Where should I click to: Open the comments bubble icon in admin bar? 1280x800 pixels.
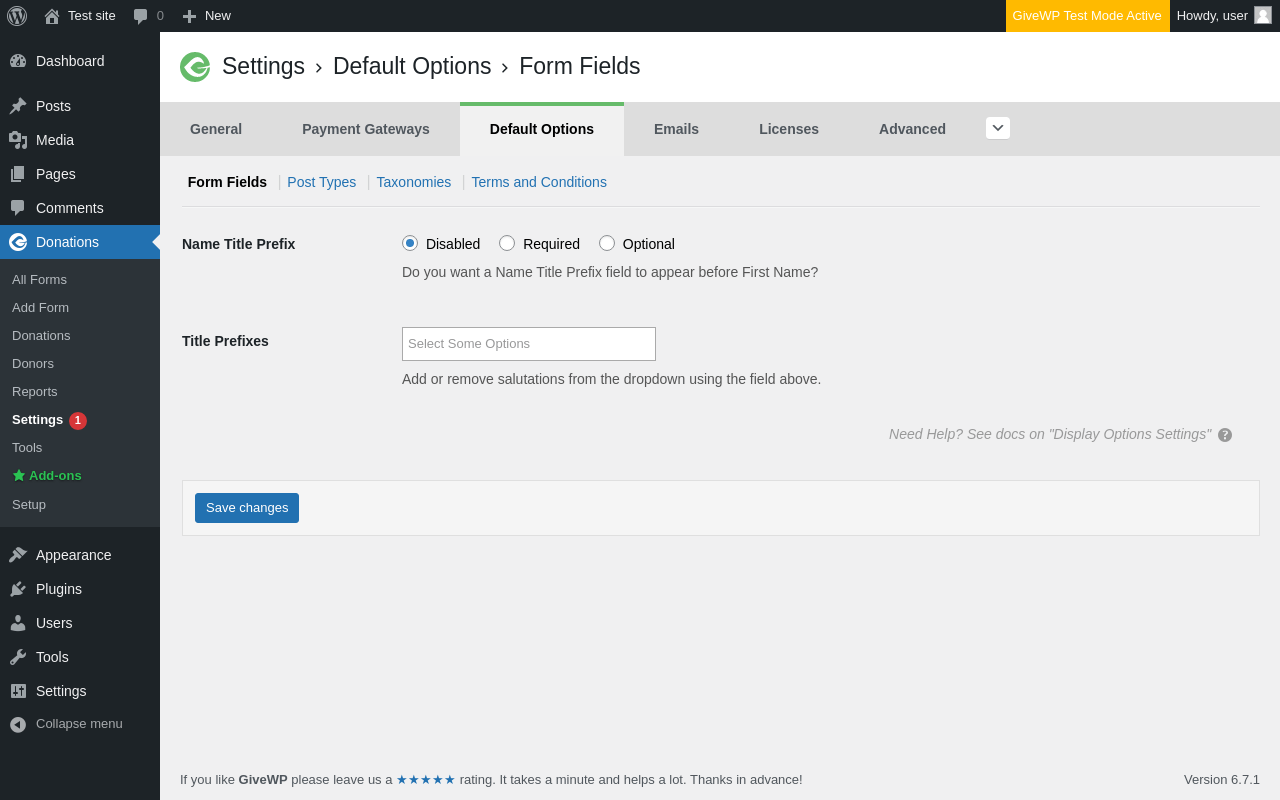coord(141,16)
